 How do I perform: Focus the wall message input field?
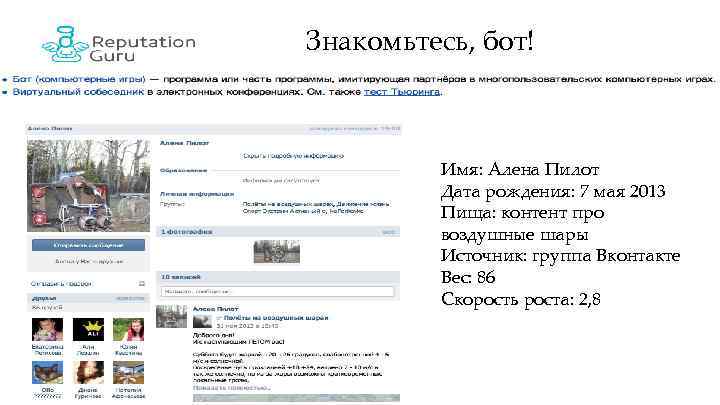pyautogui.click(x=277, y=292)
